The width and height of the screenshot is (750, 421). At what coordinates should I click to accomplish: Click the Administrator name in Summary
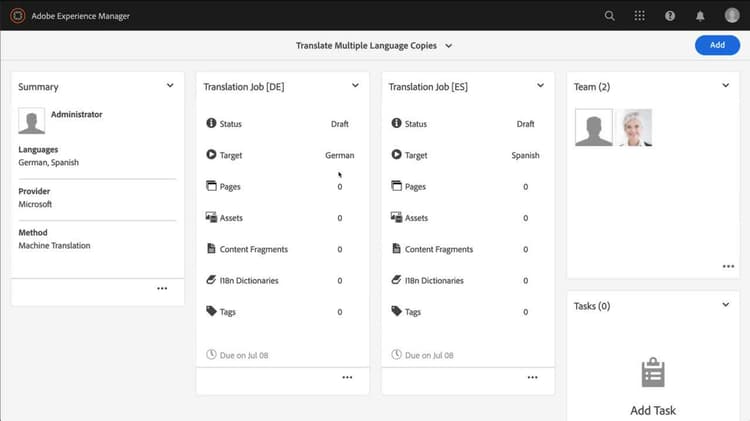point(77,114)
